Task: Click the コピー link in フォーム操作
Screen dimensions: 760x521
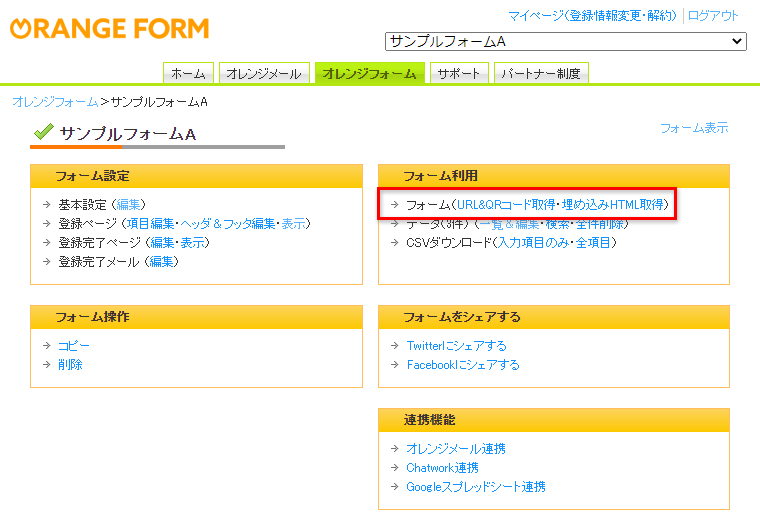Action: (74, 346)
